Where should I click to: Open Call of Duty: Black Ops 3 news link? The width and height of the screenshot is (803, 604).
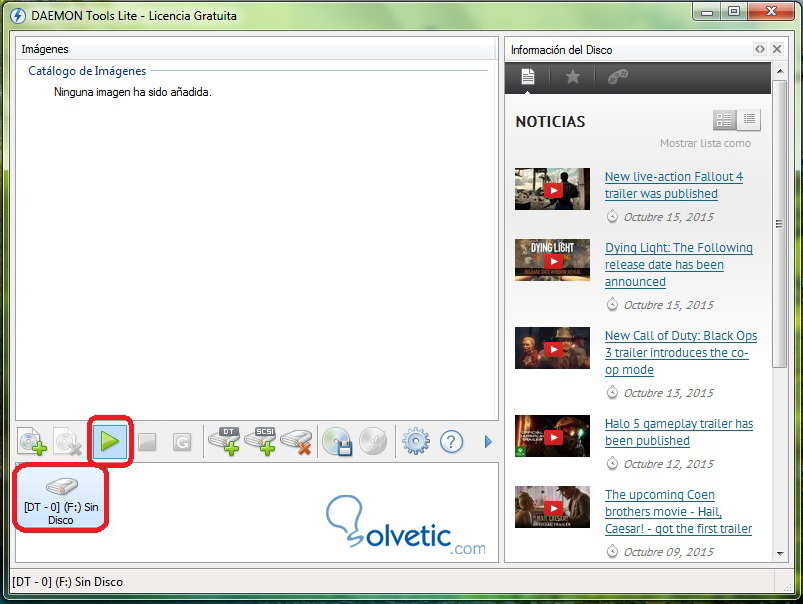pyautogui.click(x=681, y=352)
